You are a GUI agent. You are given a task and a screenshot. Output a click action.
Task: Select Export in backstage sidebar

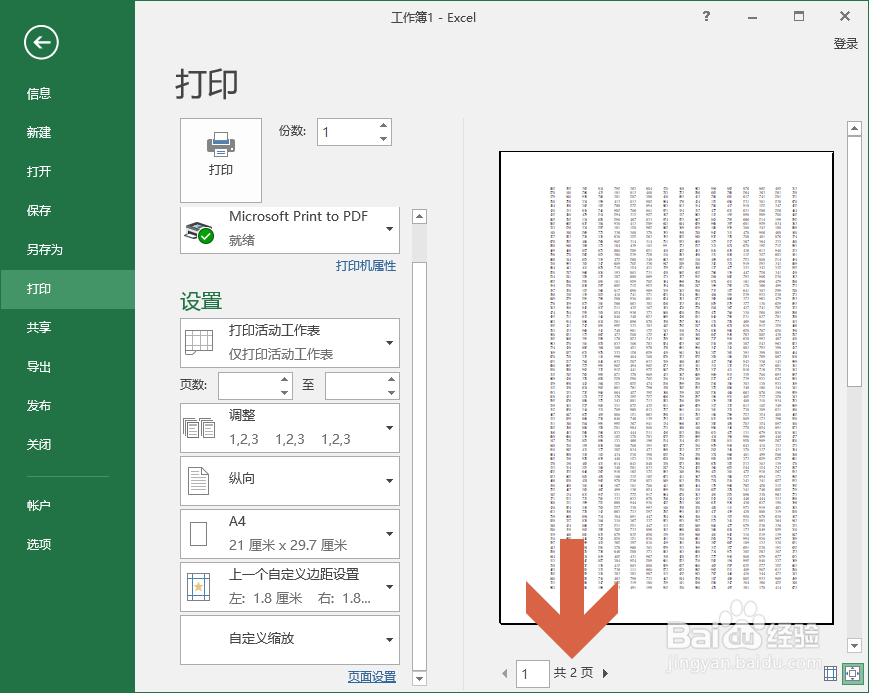(68, 367)
